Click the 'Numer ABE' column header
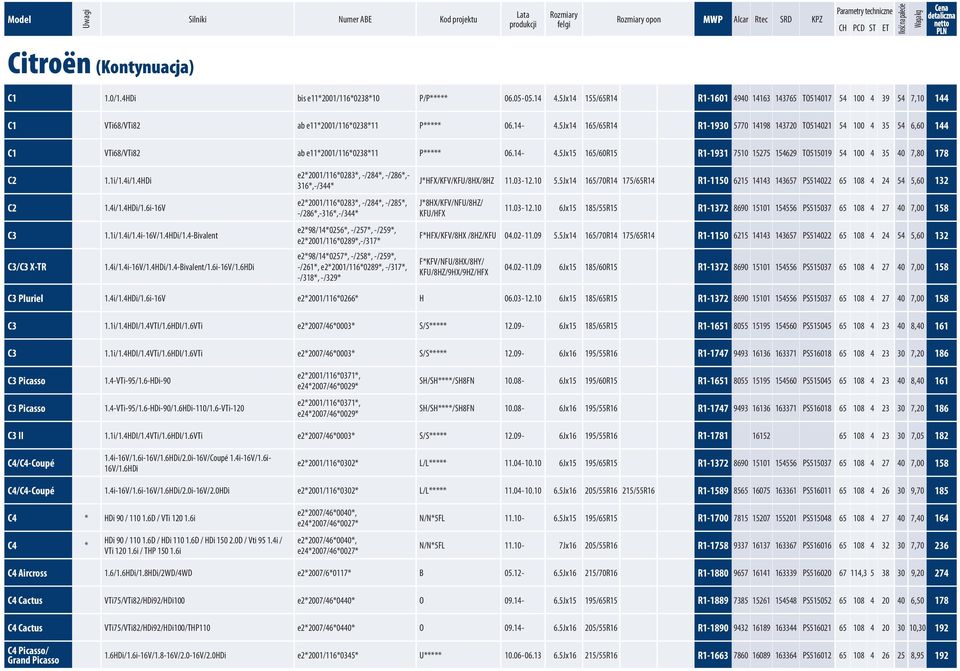The width and height of the screenshot is (960, 671). (355, 19)
